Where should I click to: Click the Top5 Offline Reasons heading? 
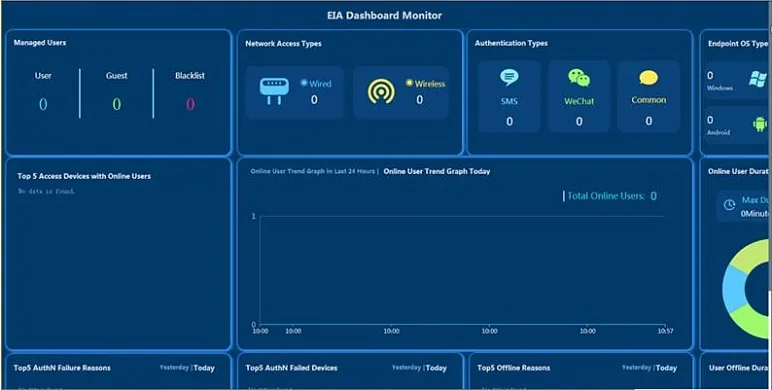point(514,368)
